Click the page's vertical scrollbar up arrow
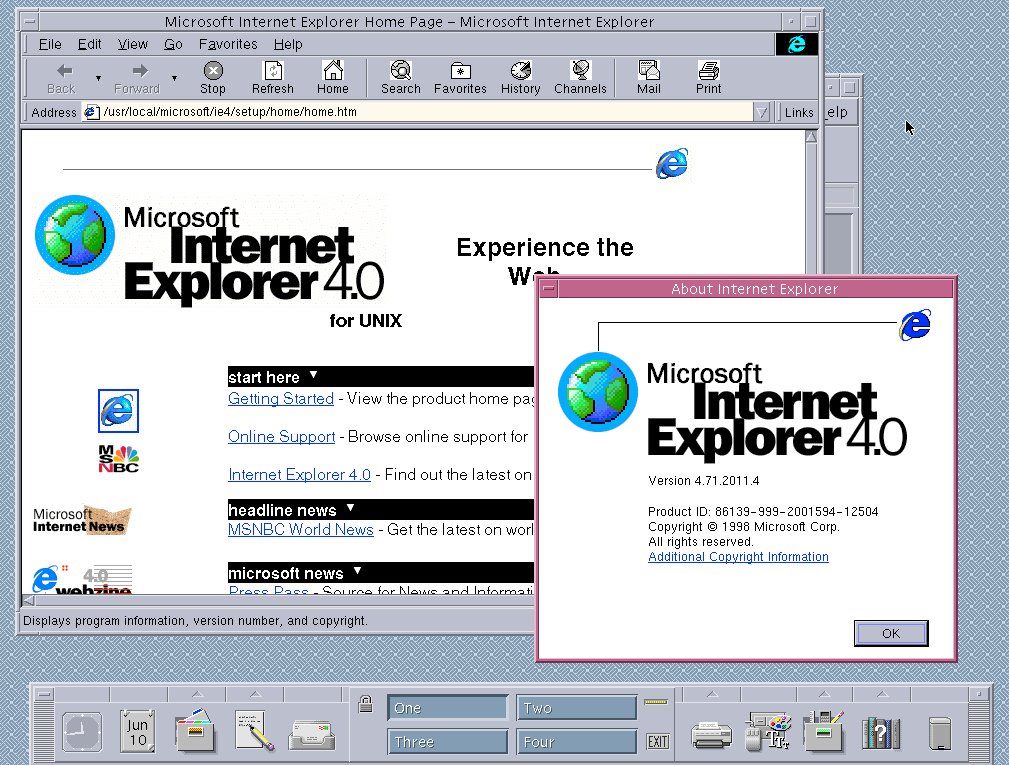This screenshot has width=1009, height=765. pos(811,137)
